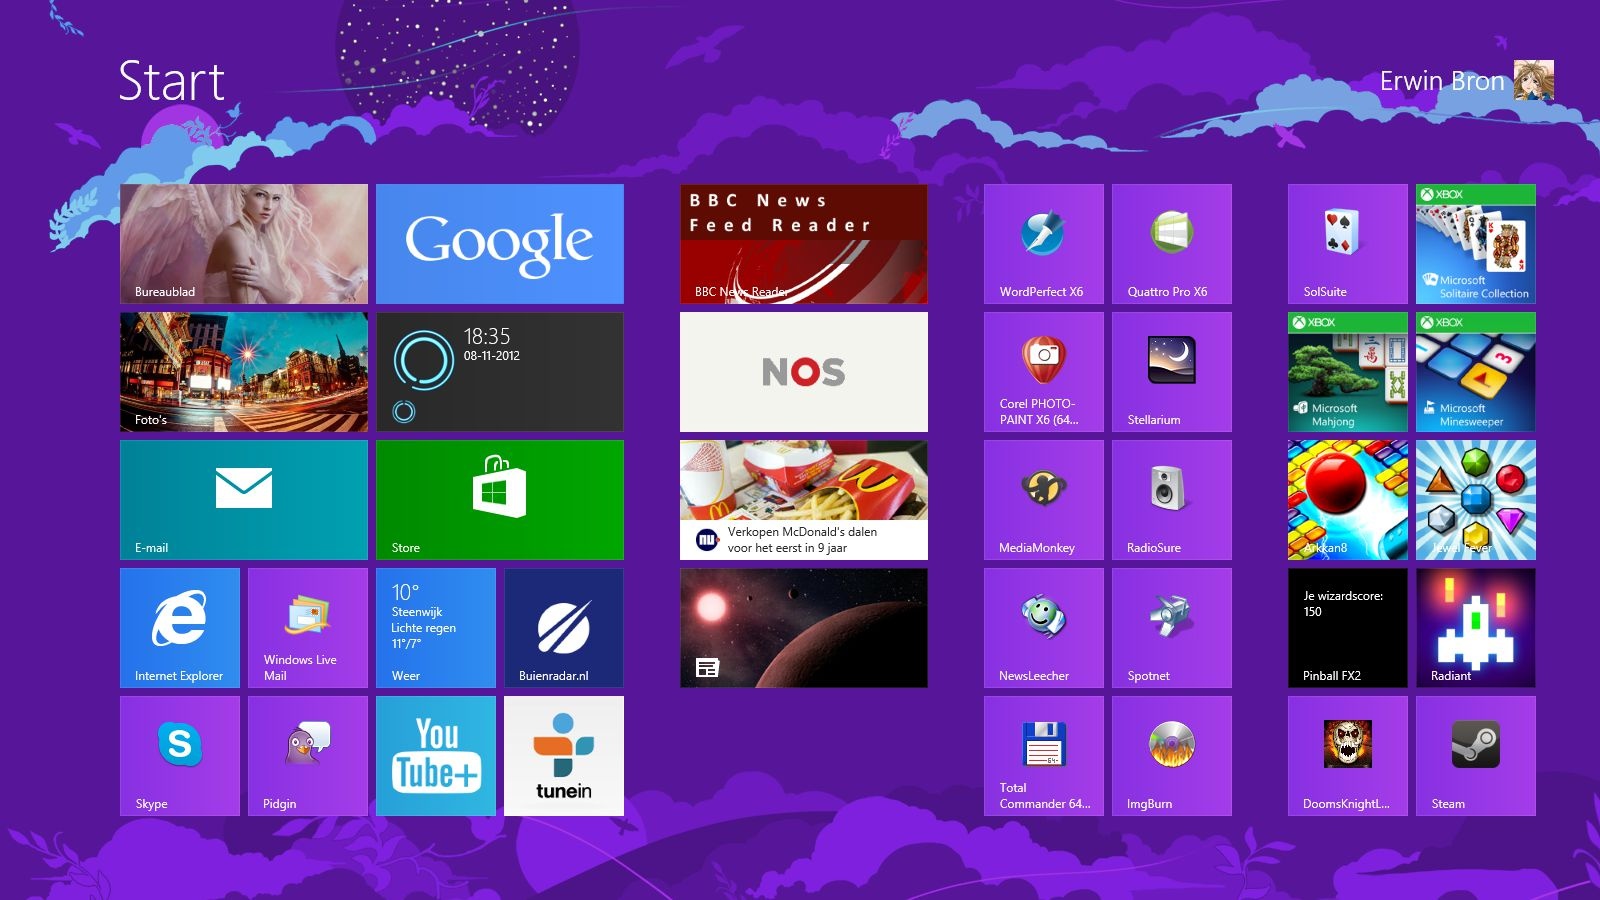Open the Weer weather tile for Steenwijk
This screenshot has width=1600, height=900.
436,628
